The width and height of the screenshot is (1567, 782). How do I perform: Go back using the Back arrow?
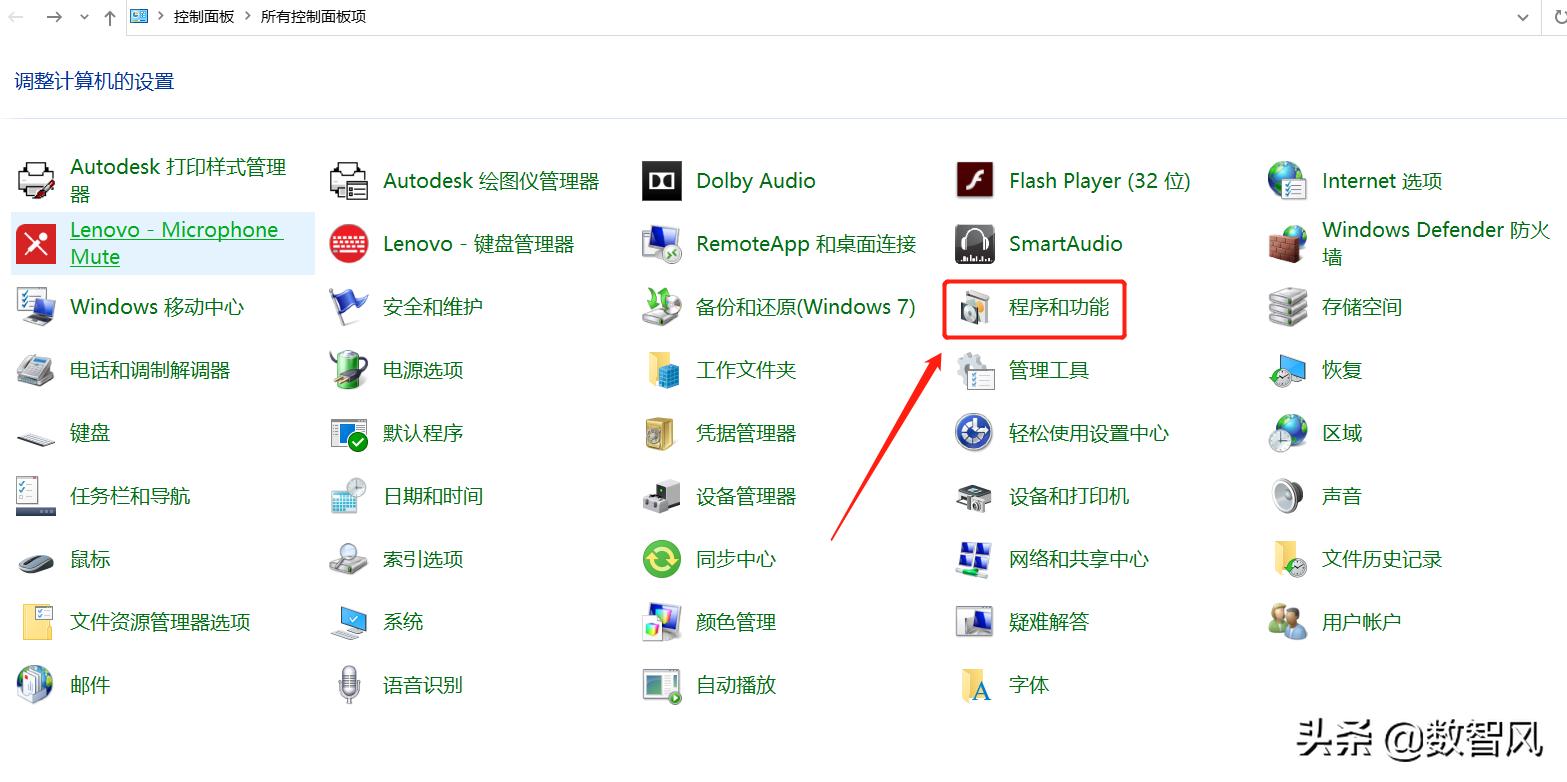pyautogui.click(x=17, y=17)
